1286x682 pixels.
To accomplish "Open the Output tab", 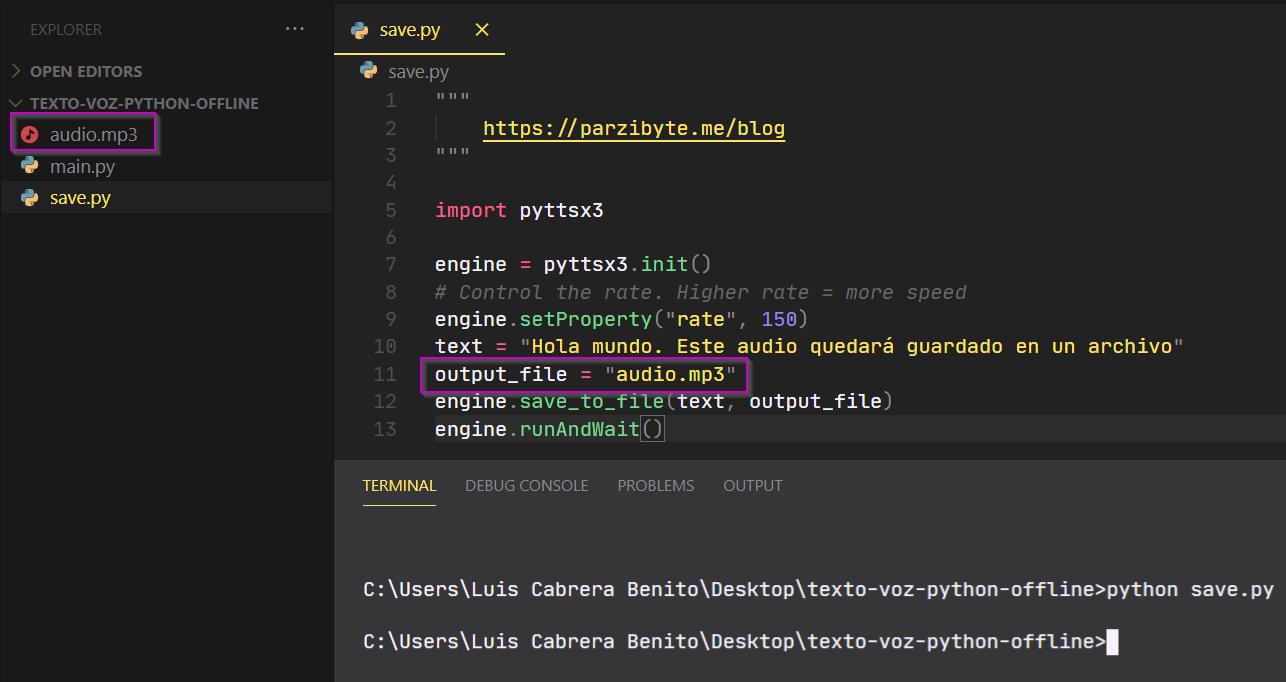I will pyautogui.click(x=752, y=485).
